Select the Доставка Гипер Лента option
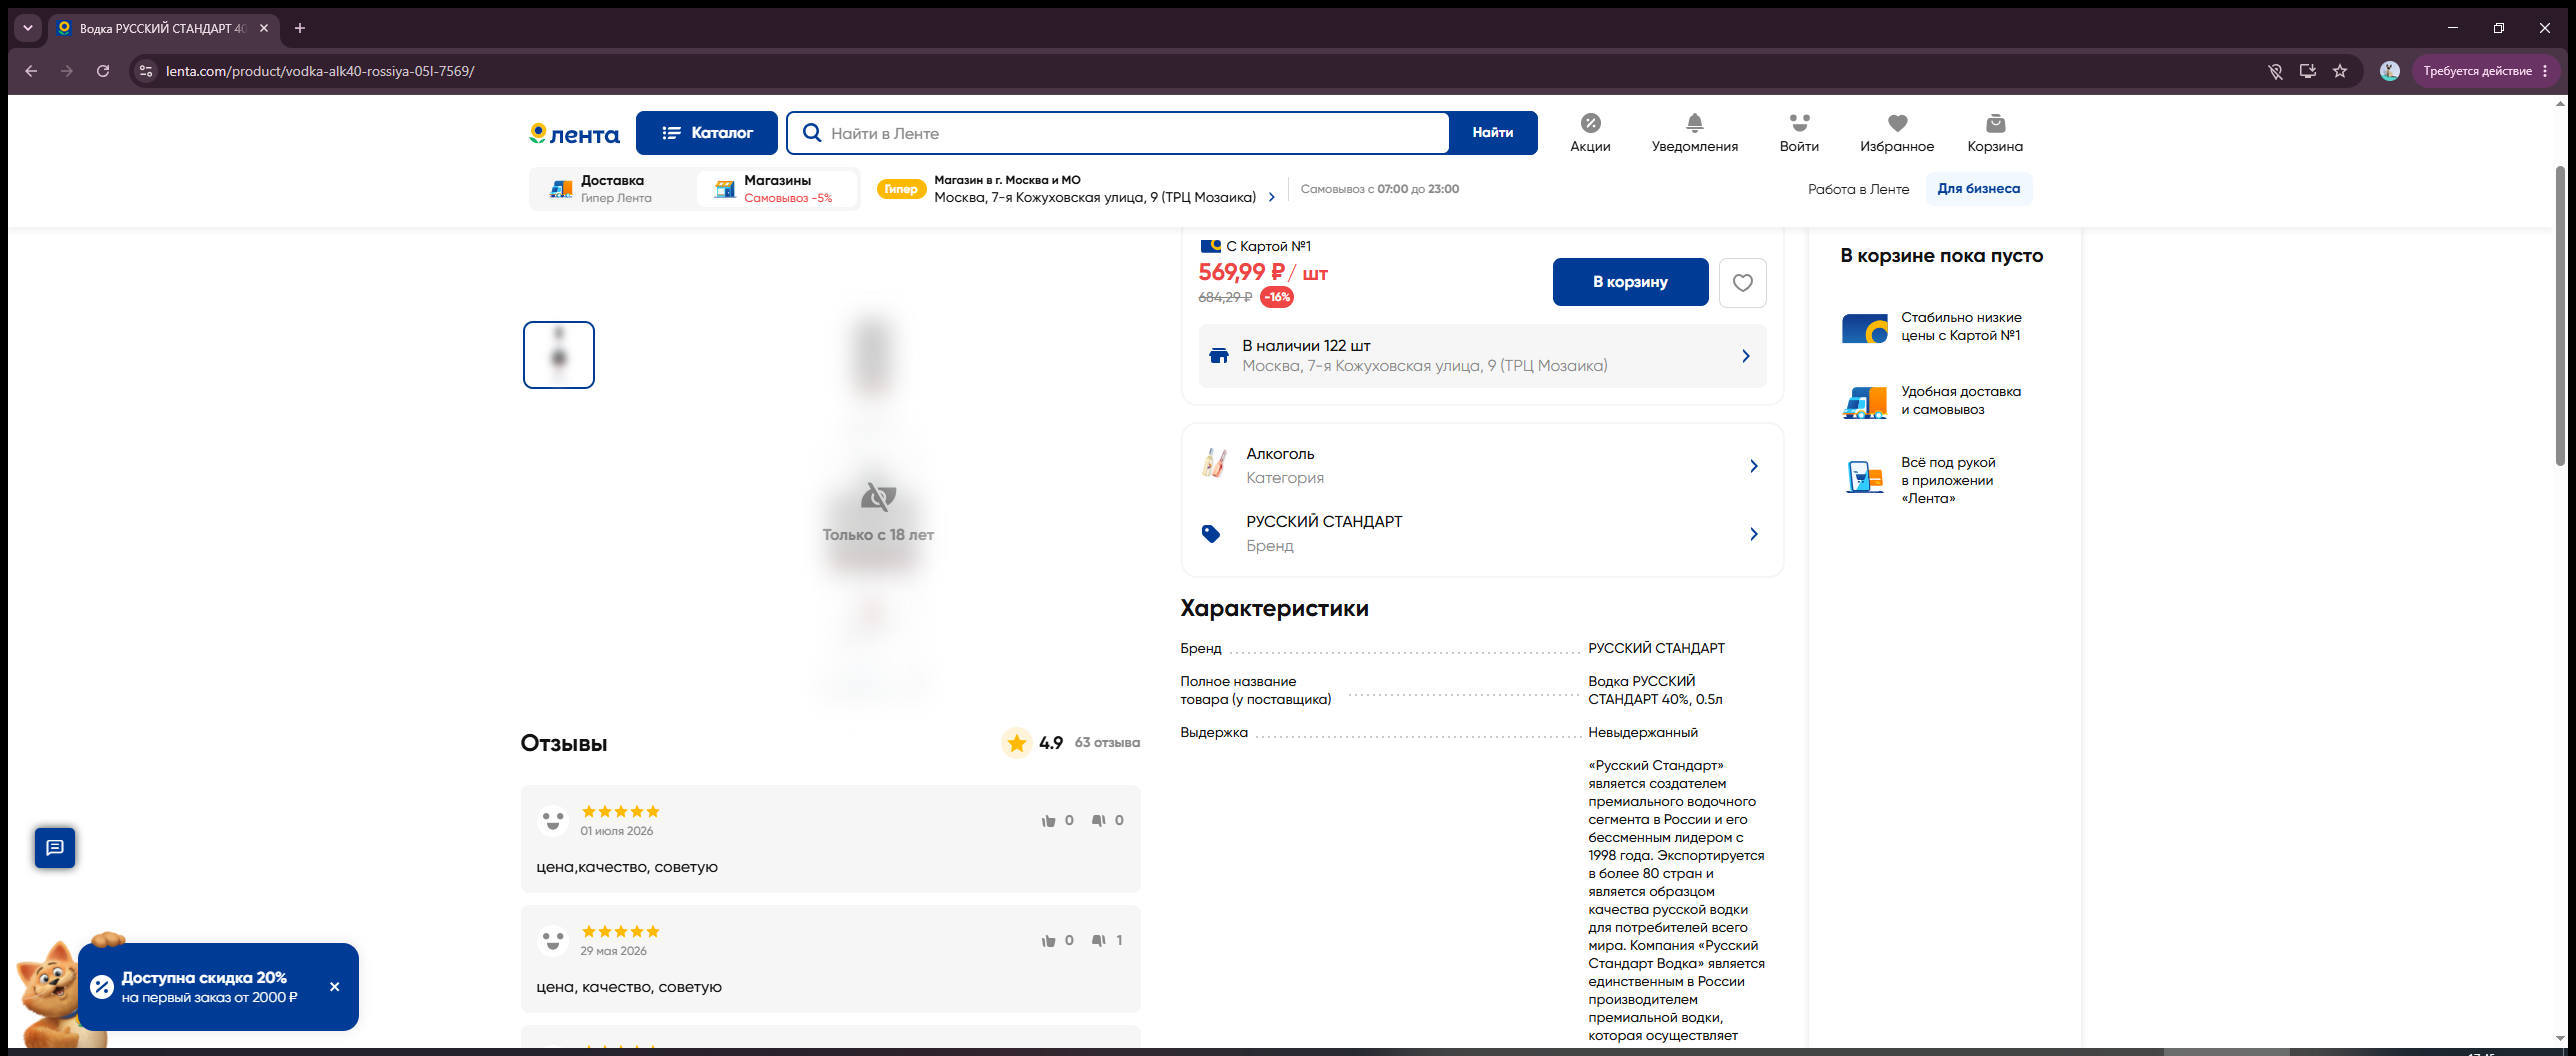Image resolution: width=2576 pixels, height=1056 pixels. click(x=613, y=189)
